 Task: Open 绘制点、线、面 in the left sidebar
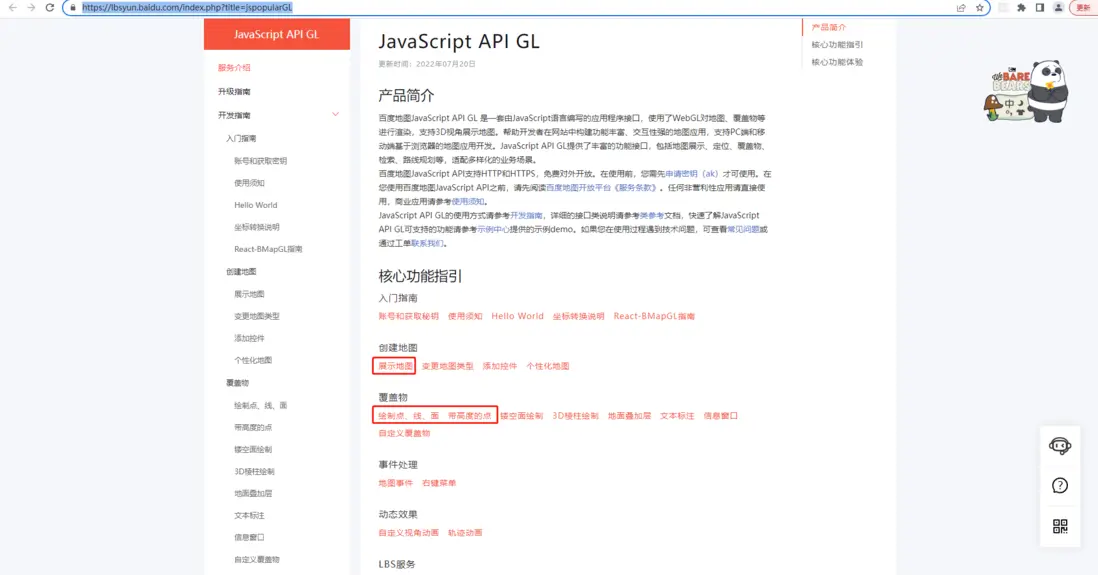pos(260,406)
